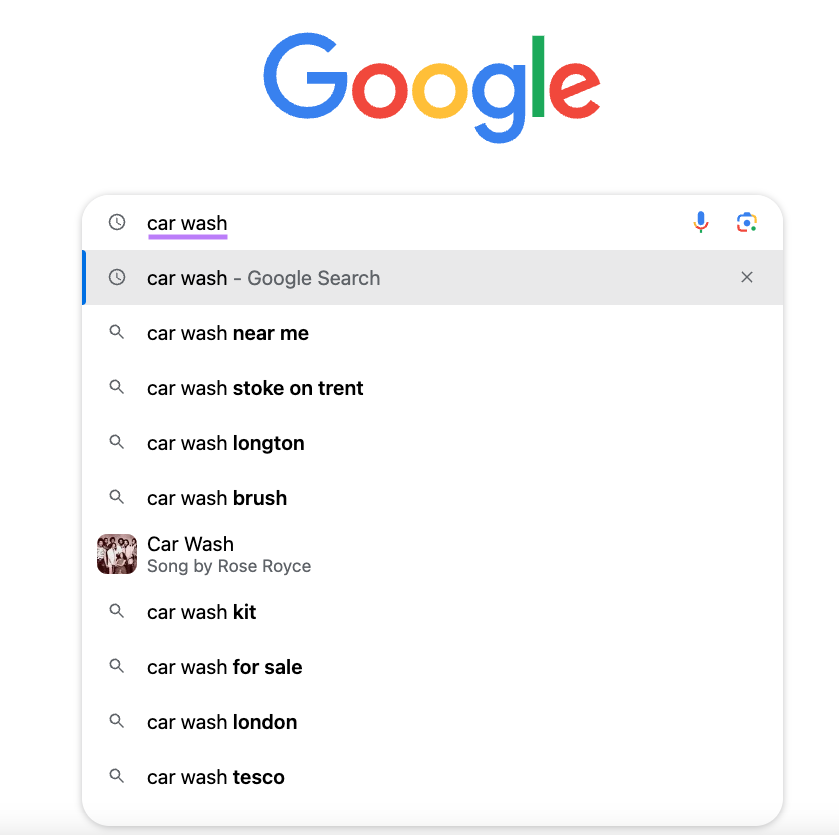839x835 pixels.
Task: Click inside the search text field
Action: (x=400, y=222)
